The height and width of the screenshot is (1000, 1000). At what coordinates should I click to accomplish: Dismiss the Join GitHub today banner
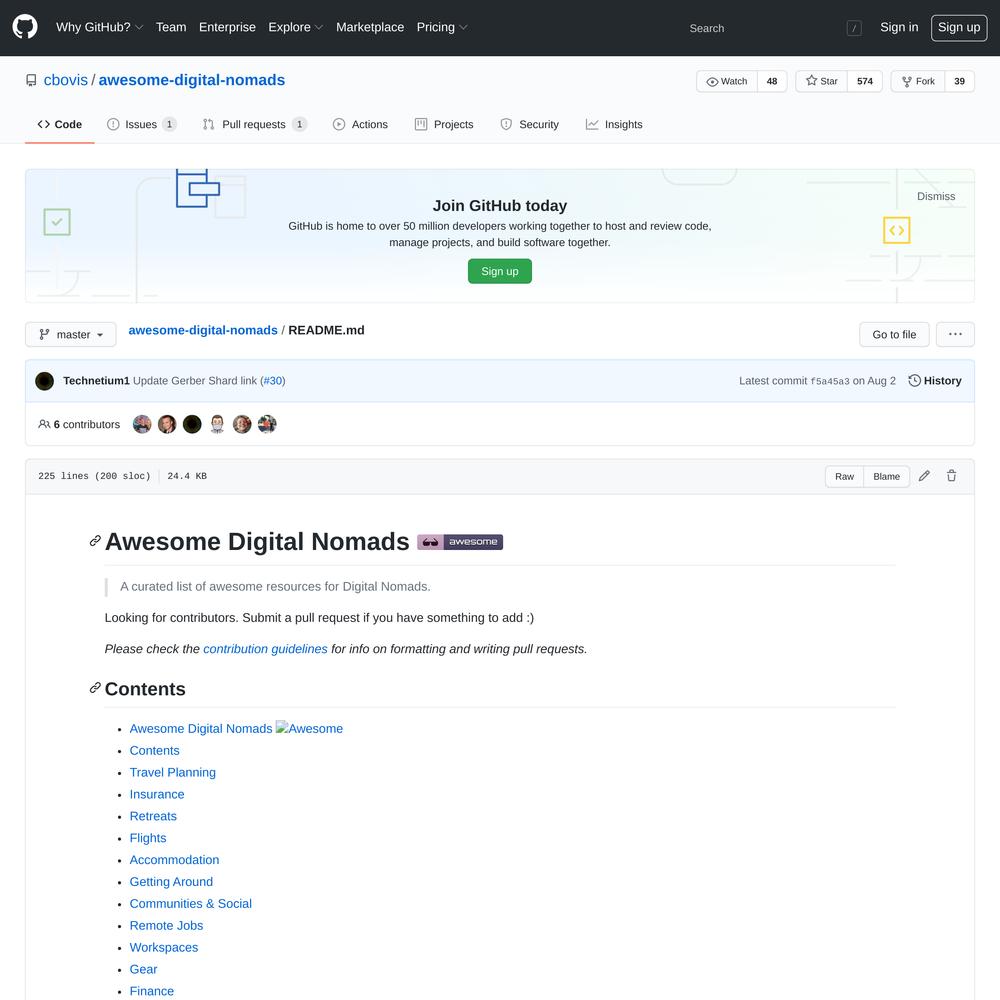[x=936, y=196]
